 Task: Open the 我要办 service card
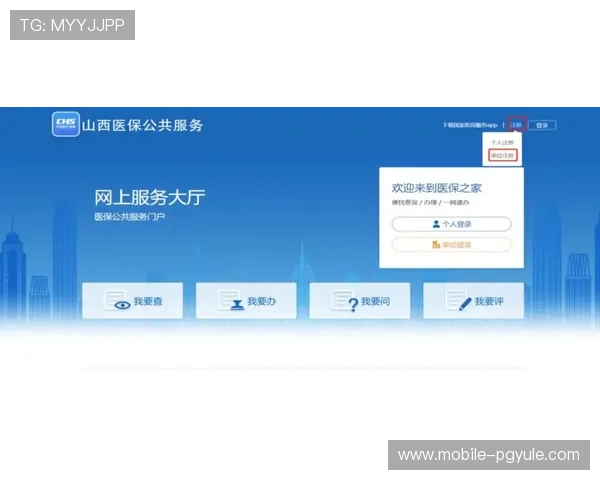(246, 300)
